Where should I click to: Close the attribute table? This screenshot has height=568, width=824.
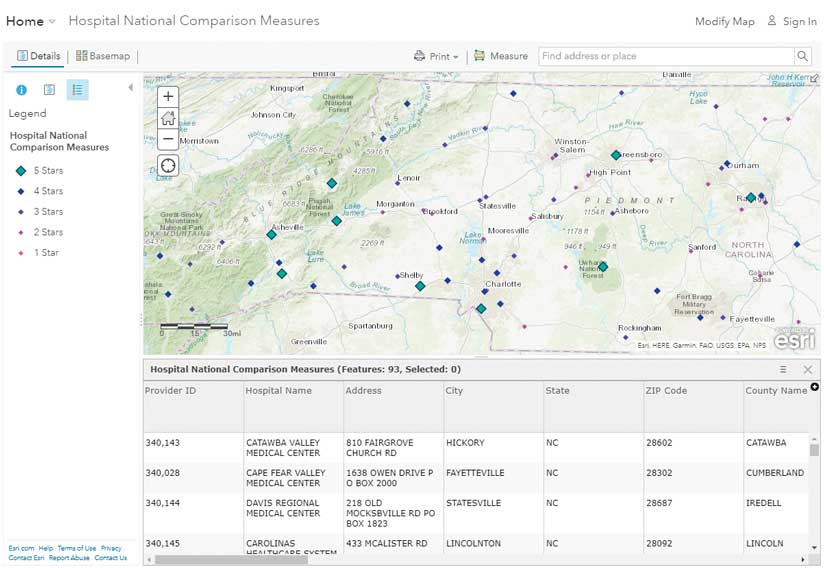pyautogui.click(x=808, y=369)
